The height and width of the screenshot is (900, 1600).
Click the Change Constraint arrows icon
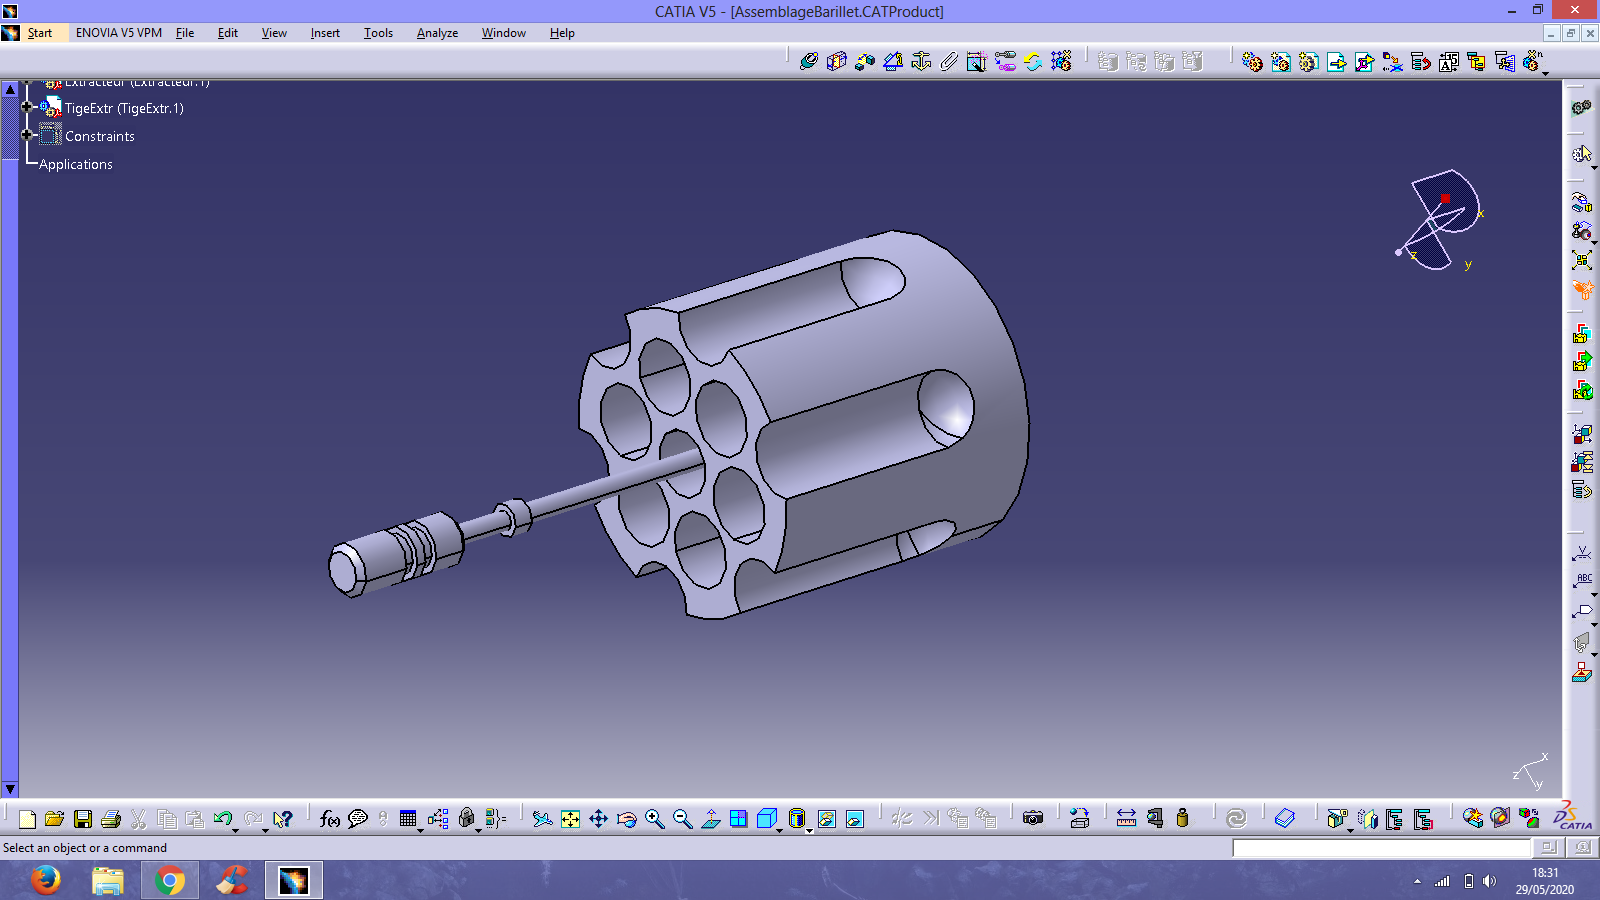(1033, 61)
